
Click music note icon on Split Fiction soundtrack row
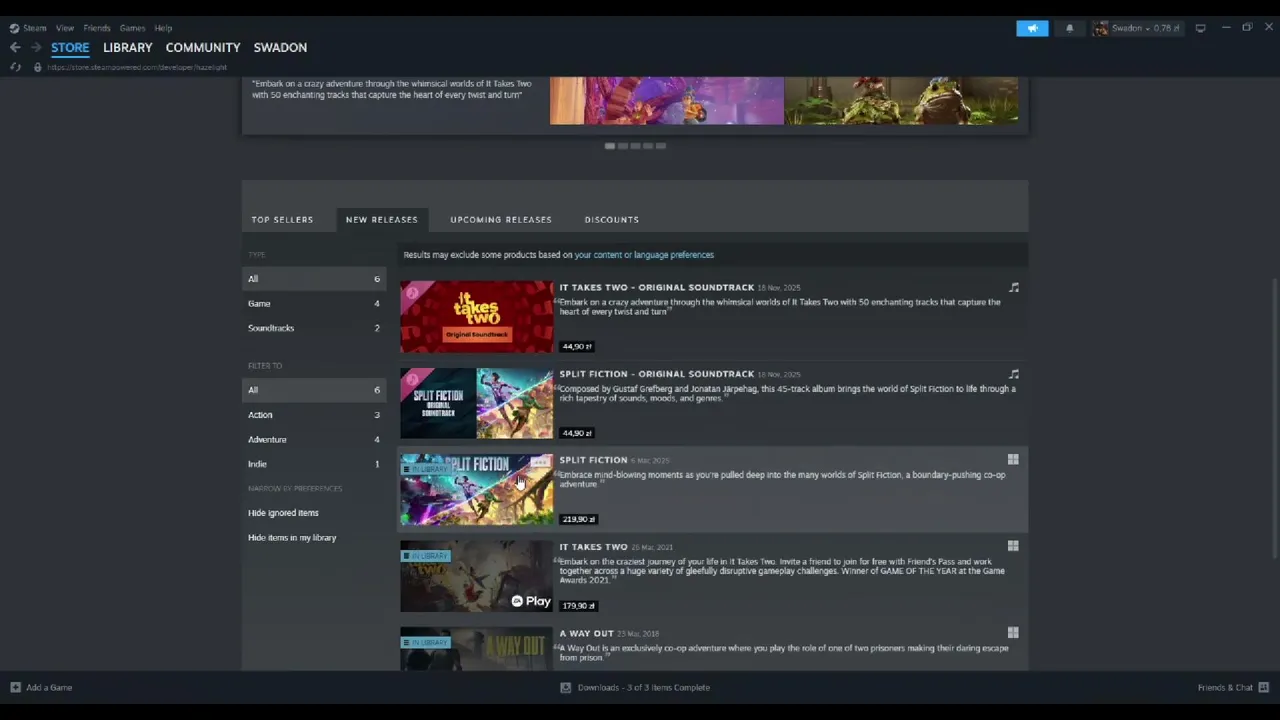pos(1013,374)
